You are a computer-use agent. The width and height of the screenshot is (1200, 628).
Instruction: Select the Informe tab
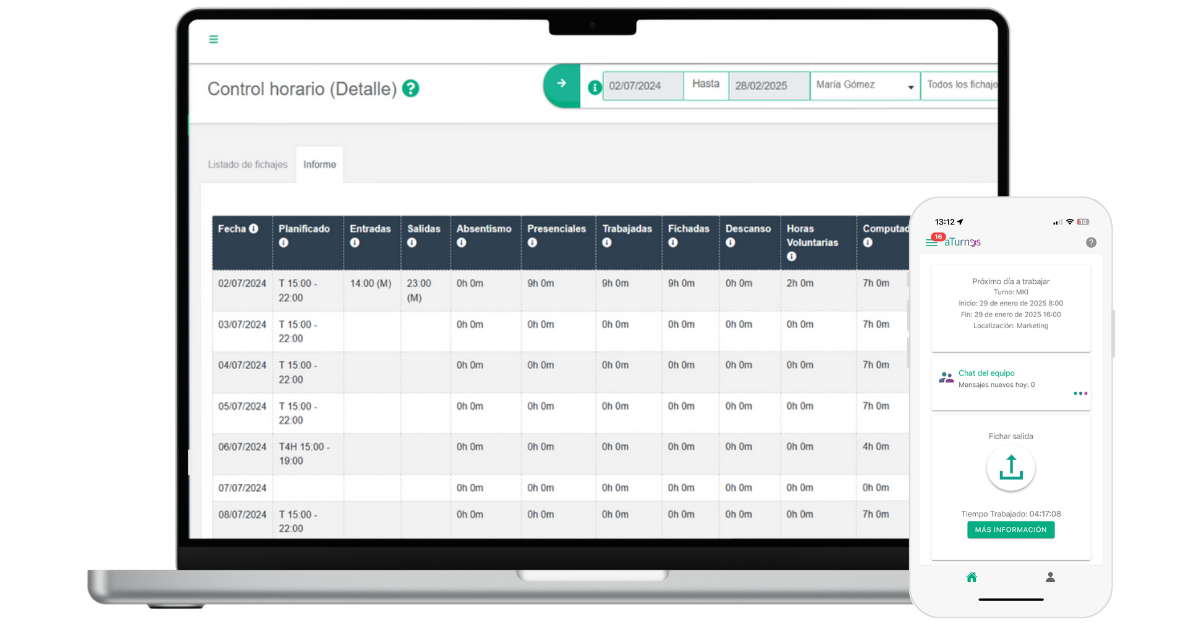(x=319, y=164)
